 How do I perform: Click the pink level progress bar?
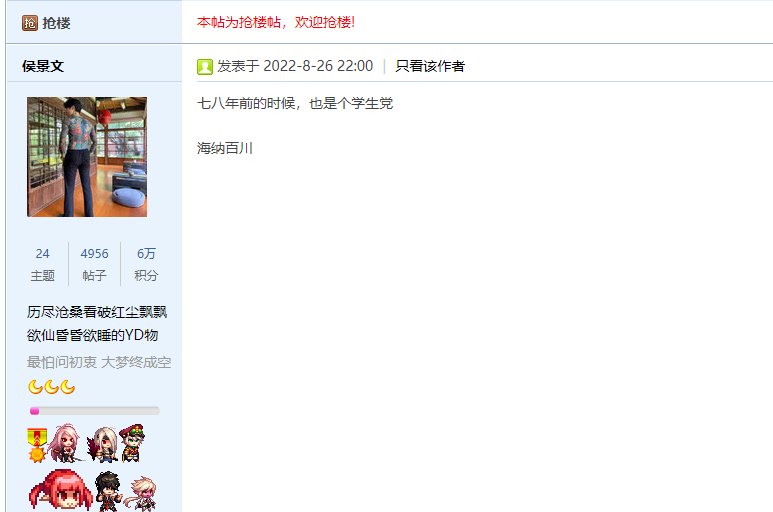(x=94, y=410)
